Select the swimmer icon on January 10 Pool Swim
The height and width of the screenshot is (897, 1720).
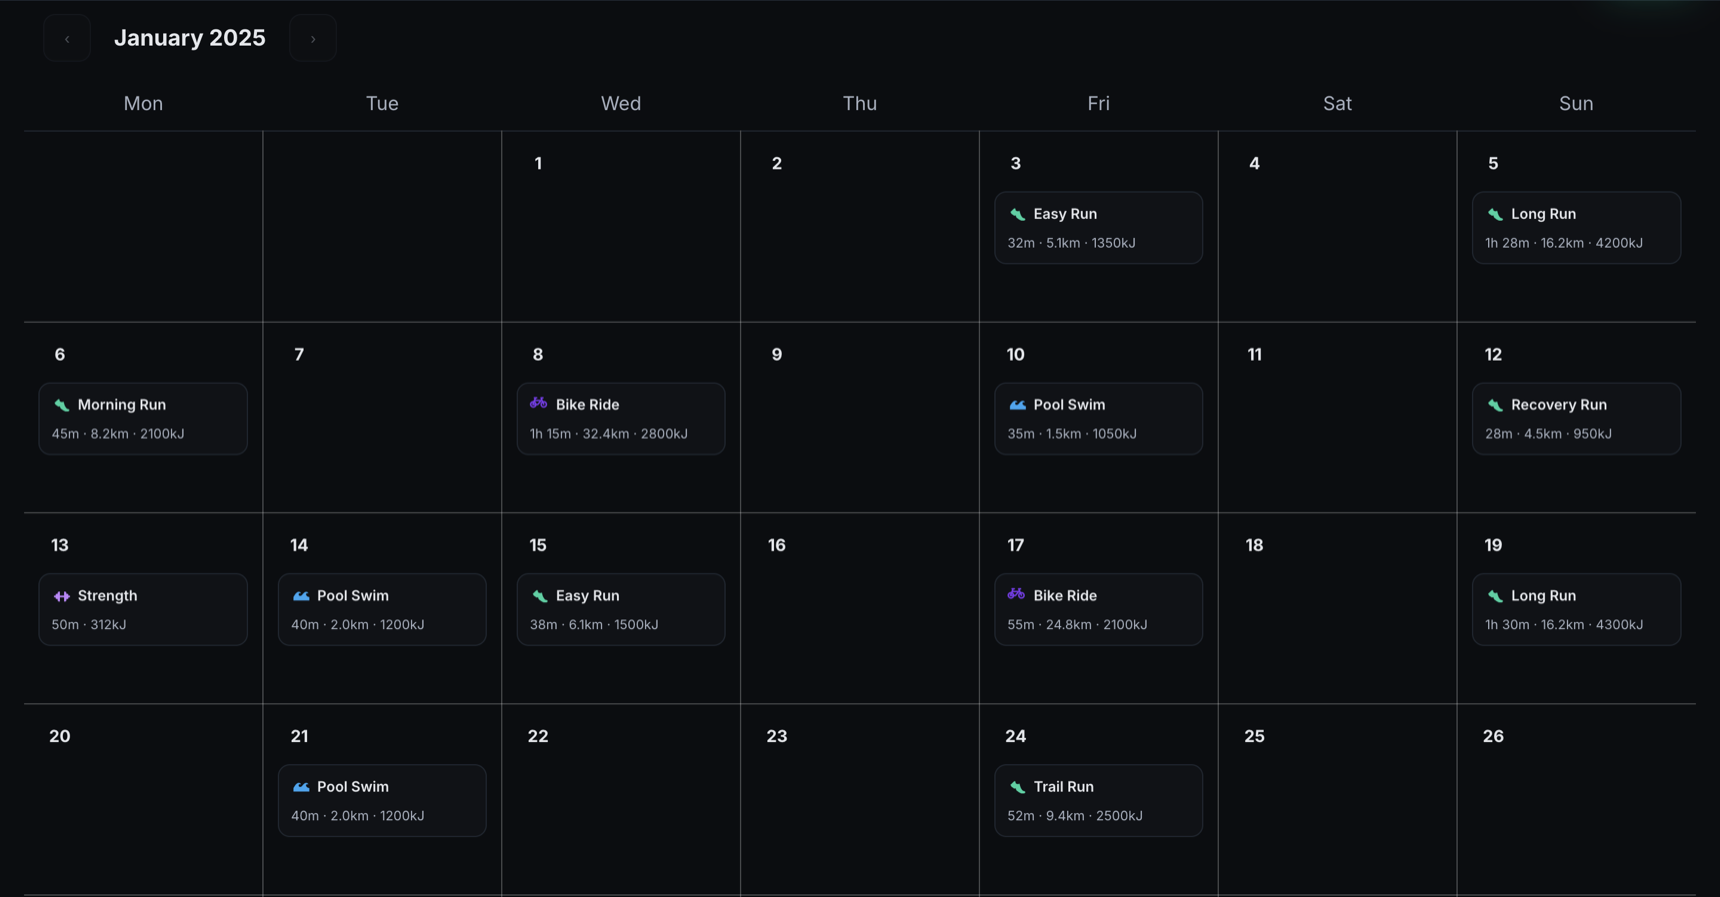click(1016, 404)
